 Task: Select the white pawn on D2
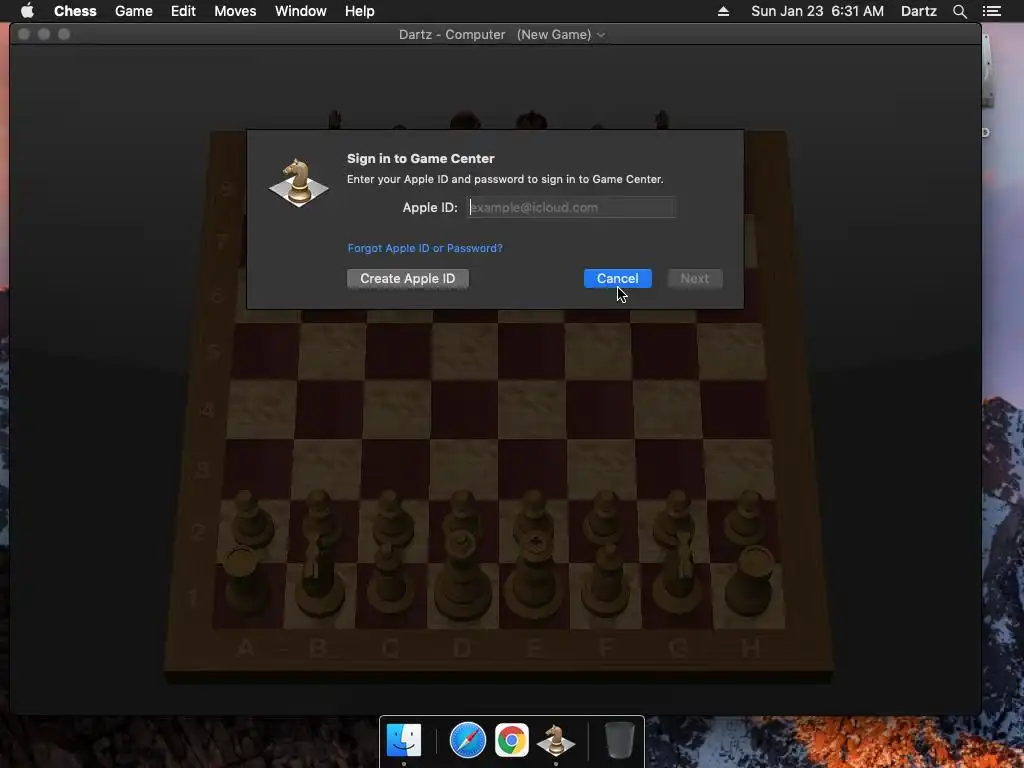[x=464, y=515]
